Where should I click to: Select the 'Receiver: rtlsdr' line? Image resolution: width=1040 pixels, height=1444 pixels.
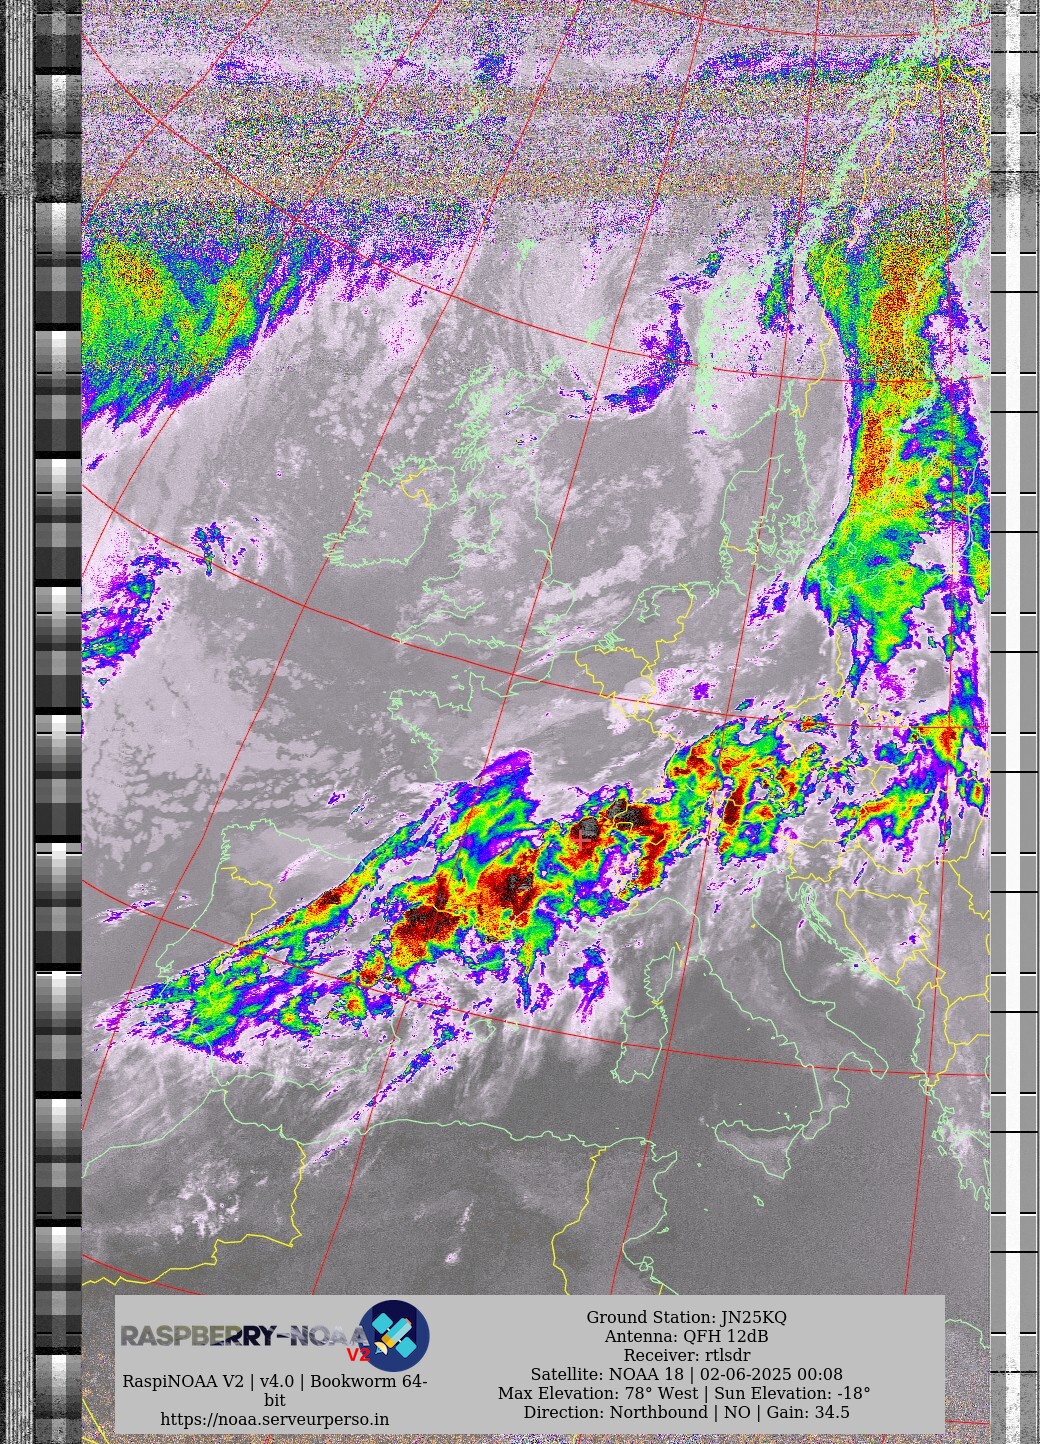click(x=686, y=1355)
